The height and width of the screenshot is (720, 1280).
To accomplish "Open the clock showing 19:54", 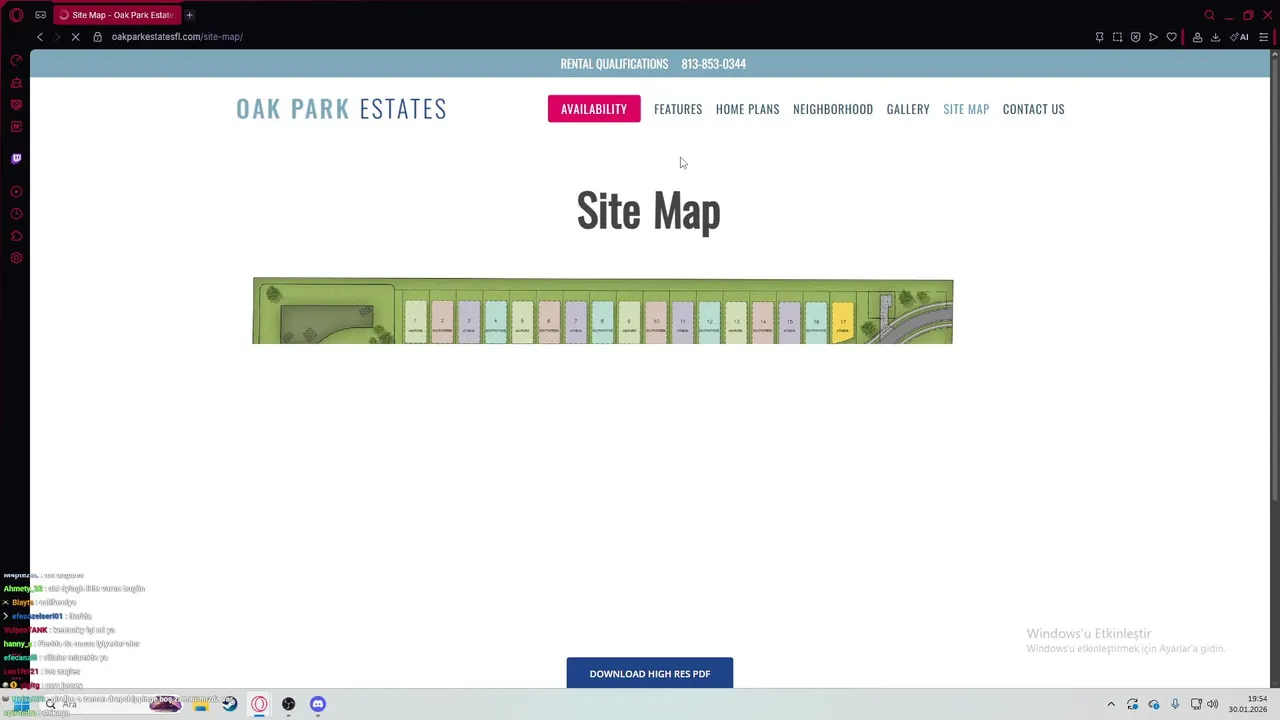I will click(x=1248, y=704).
